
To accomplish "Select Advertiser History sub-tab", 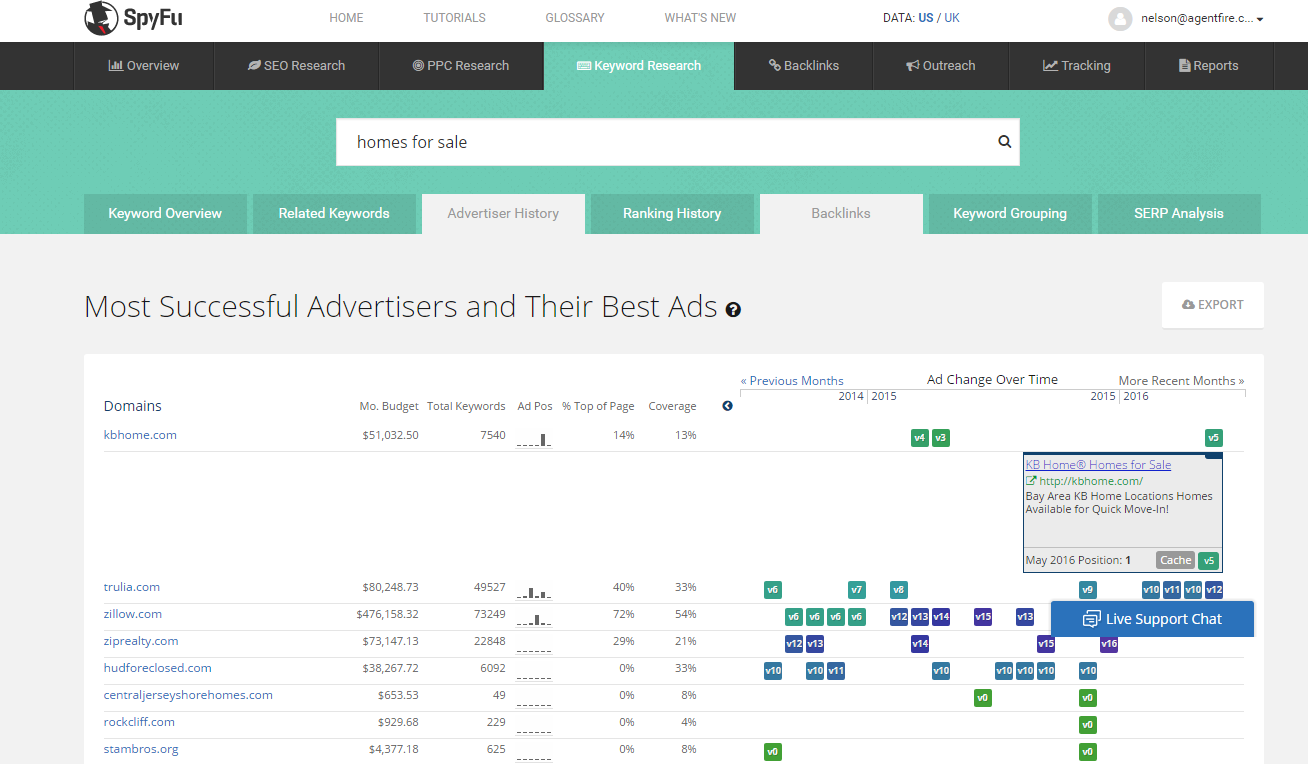I will pos(503,213).
